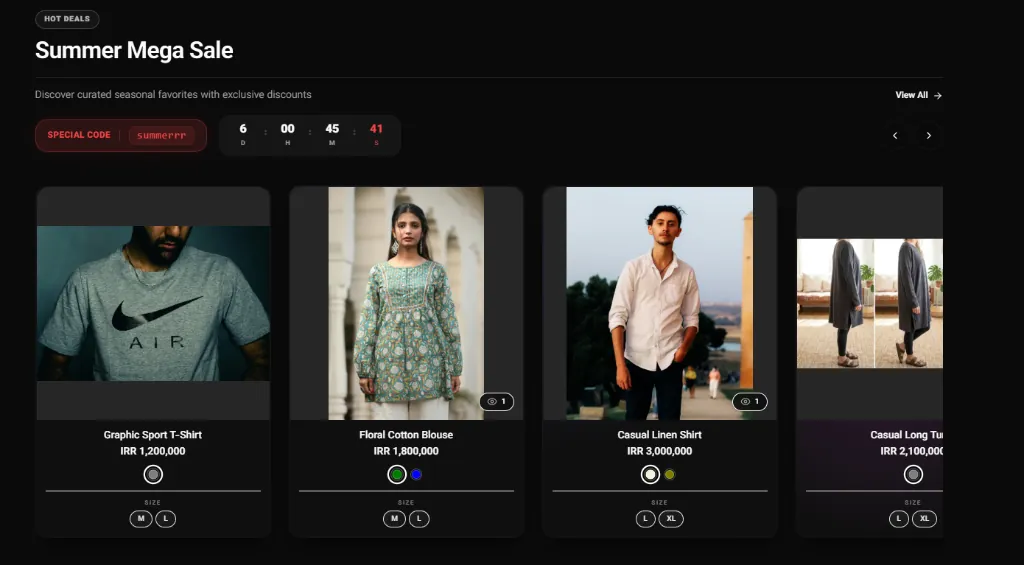Select green color for Floral Cotton Blouse
The height and width of the screenshot is (565, 1024).
(396, 474)
